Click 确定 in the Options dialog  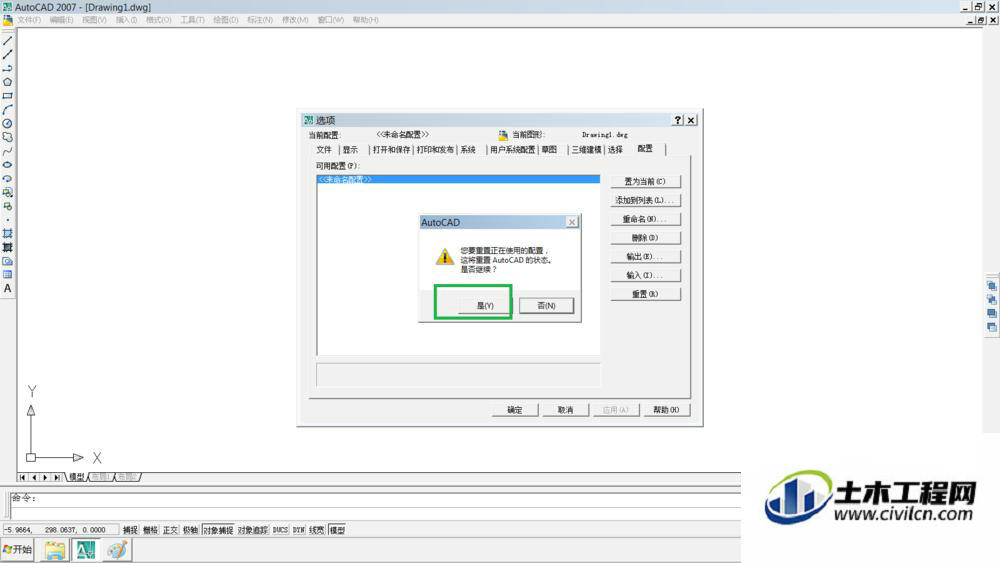tap(515, 410)
